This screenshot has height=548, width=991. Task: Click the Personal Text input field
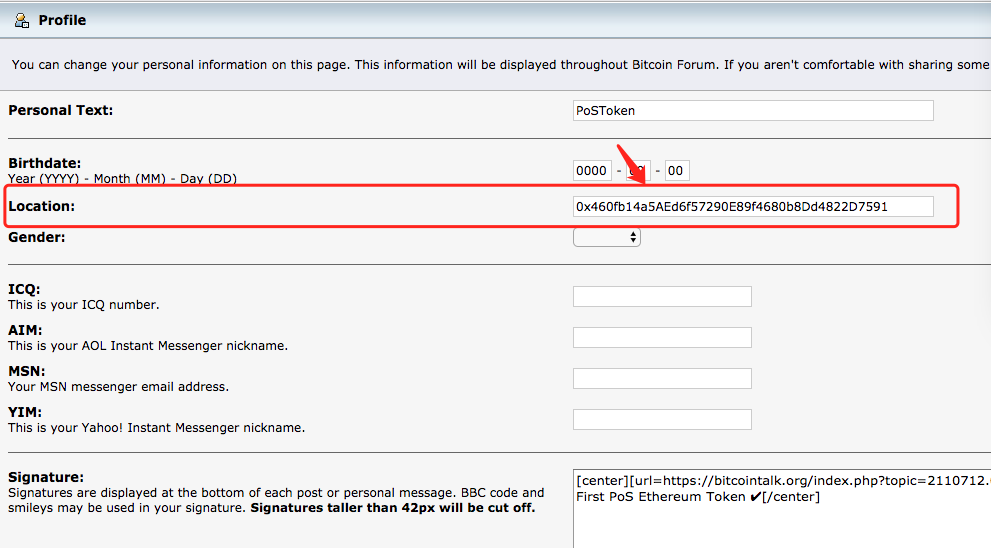click(x=753, y=110)
